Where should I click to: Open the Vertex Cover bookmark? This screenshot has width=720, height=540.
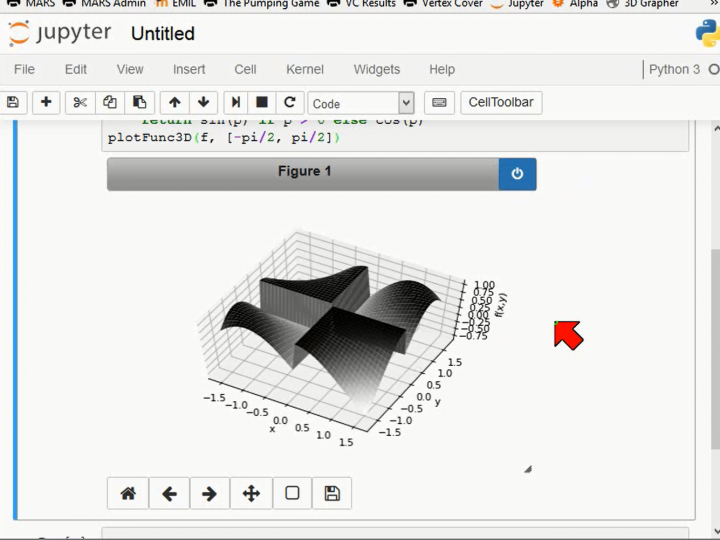(443, 4)
